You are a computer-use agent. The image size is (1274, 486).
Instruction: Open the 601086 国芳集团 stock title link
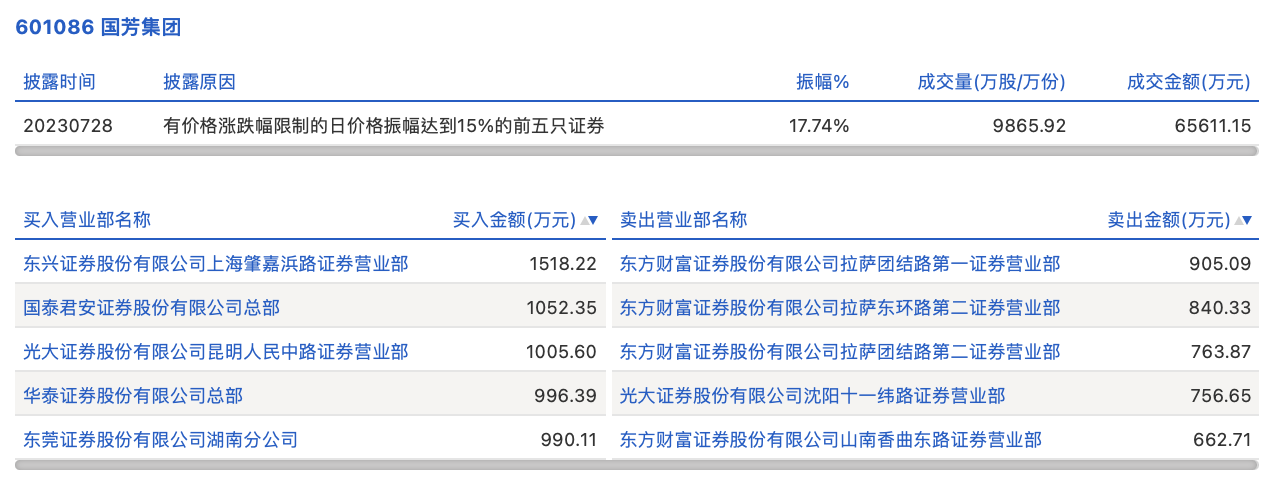pos(98,28)
